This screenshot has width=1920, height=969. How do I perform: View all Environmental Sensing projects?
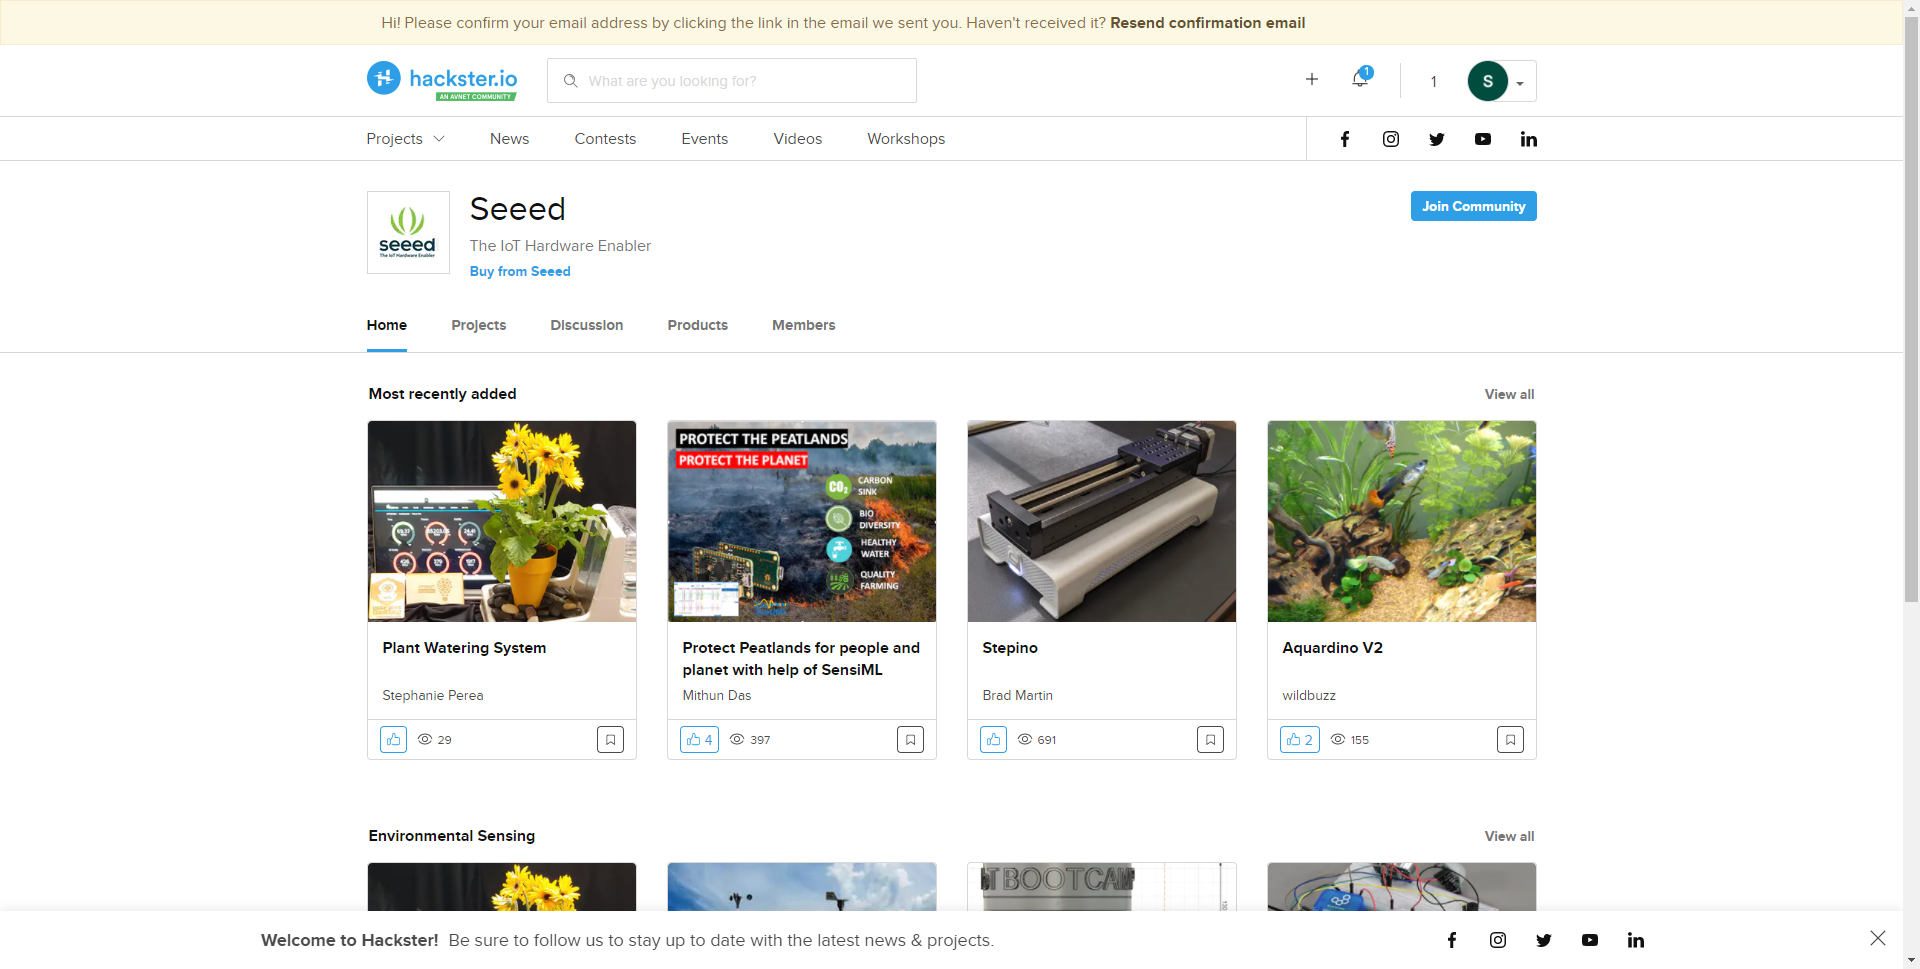click(x=1509, y=836)
